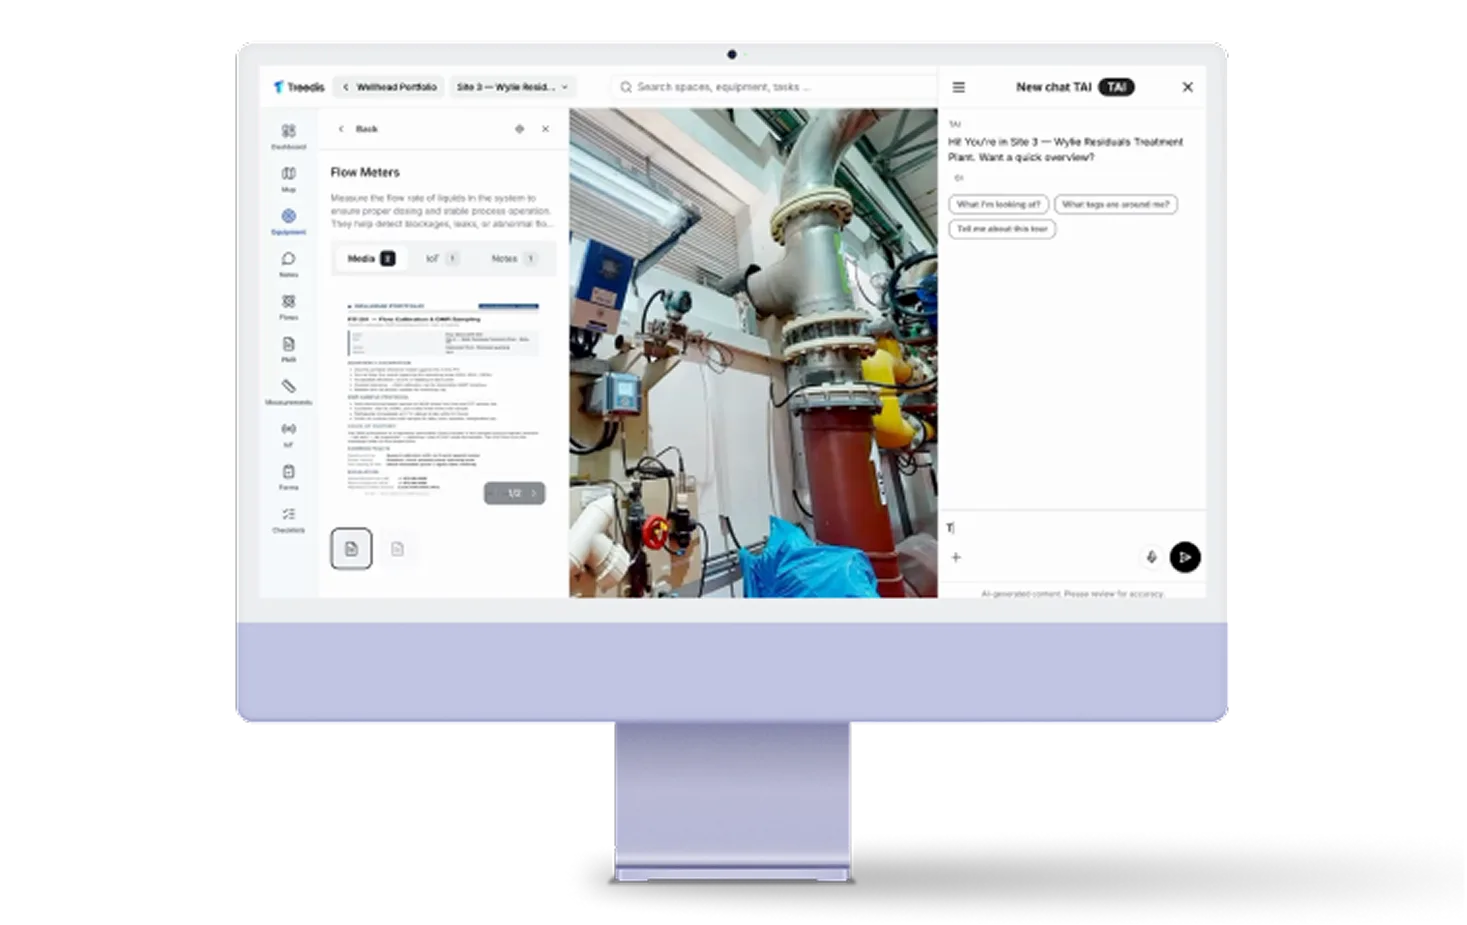Screen dimensions: 1467x925
Task: Open the IoT sidebar icon
Action: 288,434
